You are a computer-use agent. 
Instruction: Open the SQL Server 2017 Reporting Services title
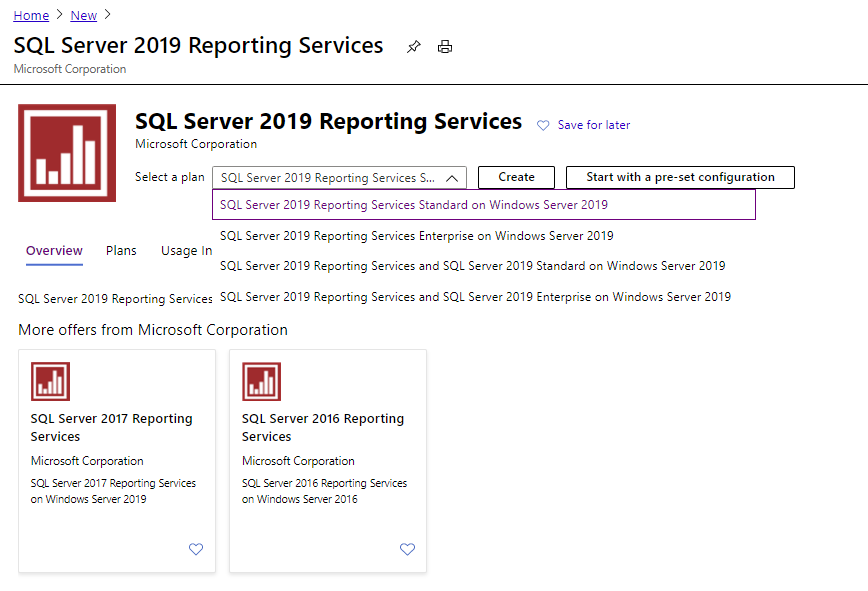tap(111, 427)
